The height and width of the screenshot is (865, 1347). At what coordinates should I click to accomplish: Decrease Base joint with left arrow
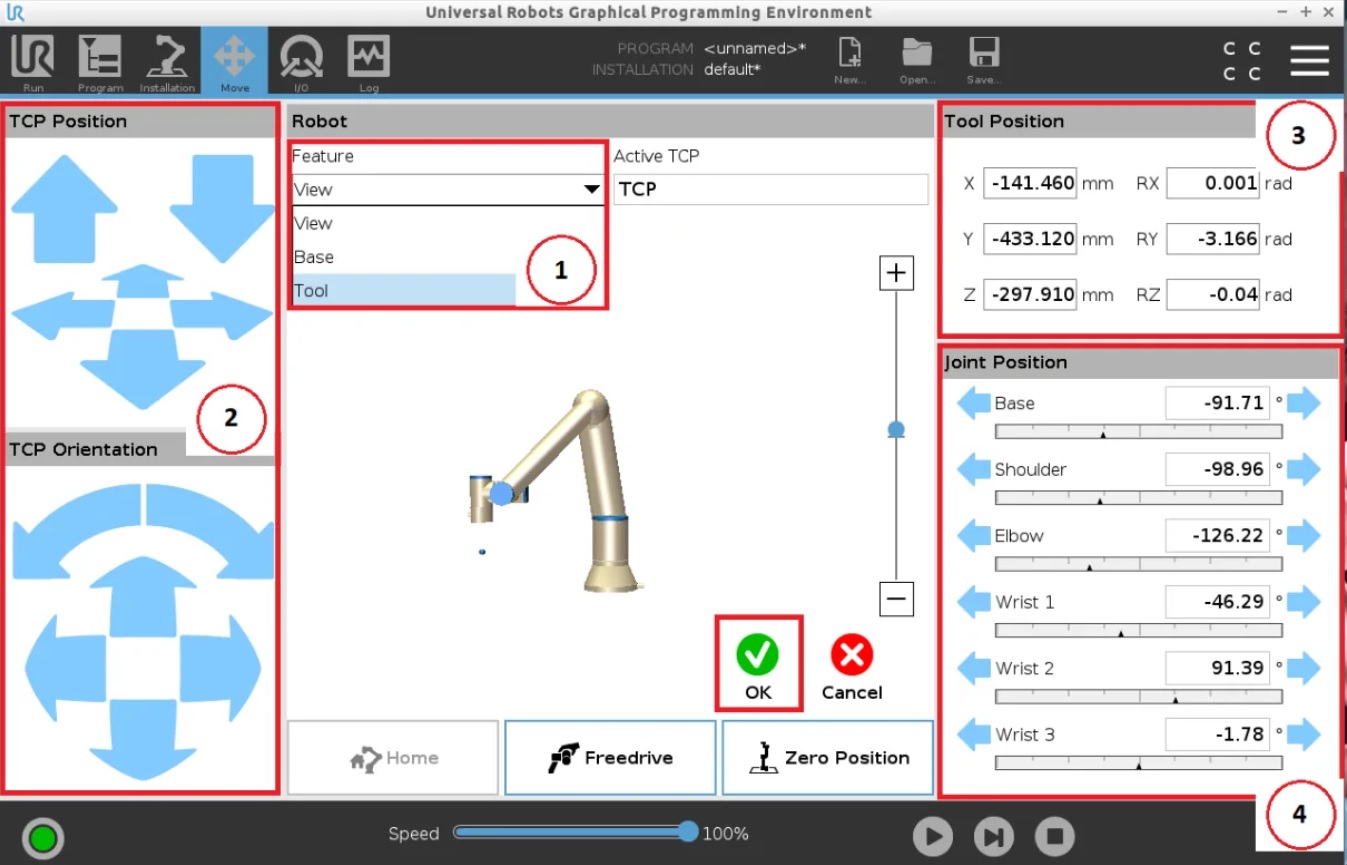coord(974,404)
